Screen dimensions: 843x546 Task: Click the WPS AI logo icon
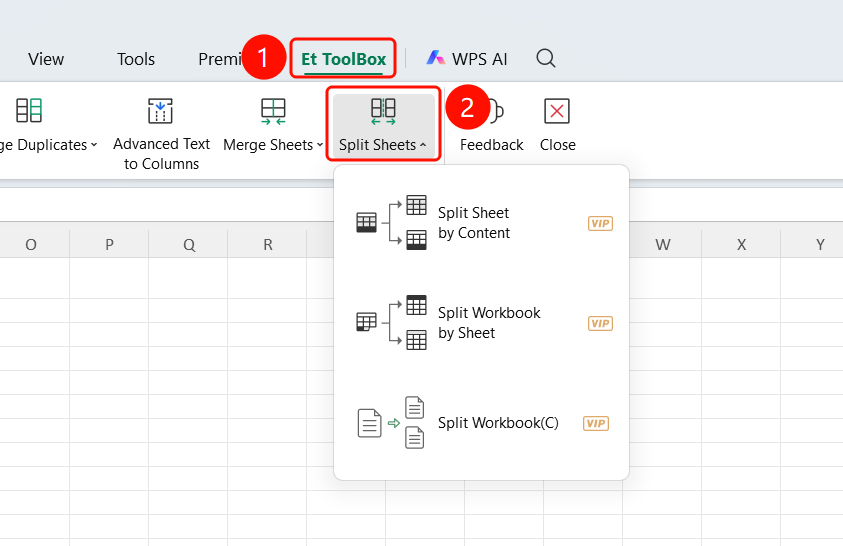(435, 58)
